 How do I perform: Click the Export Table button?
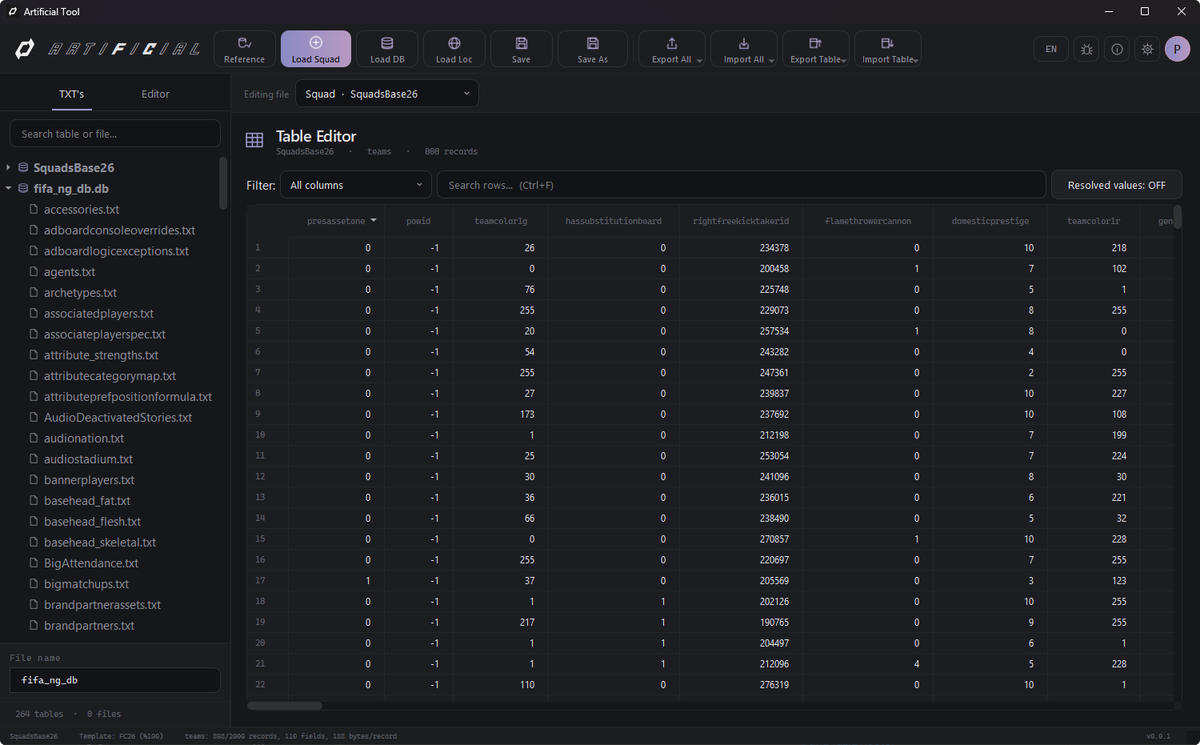point(816,49)
